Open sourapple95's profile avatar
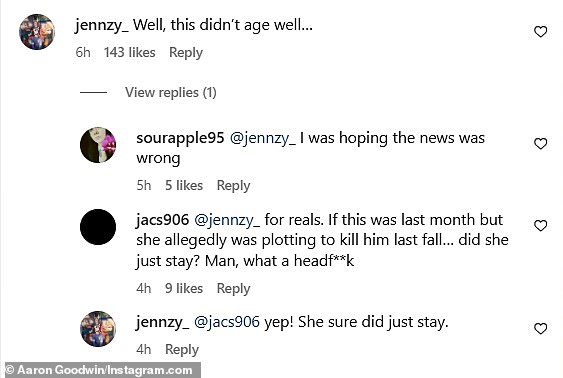The width and height of the screenshot is (563, 378). (98, 145)
